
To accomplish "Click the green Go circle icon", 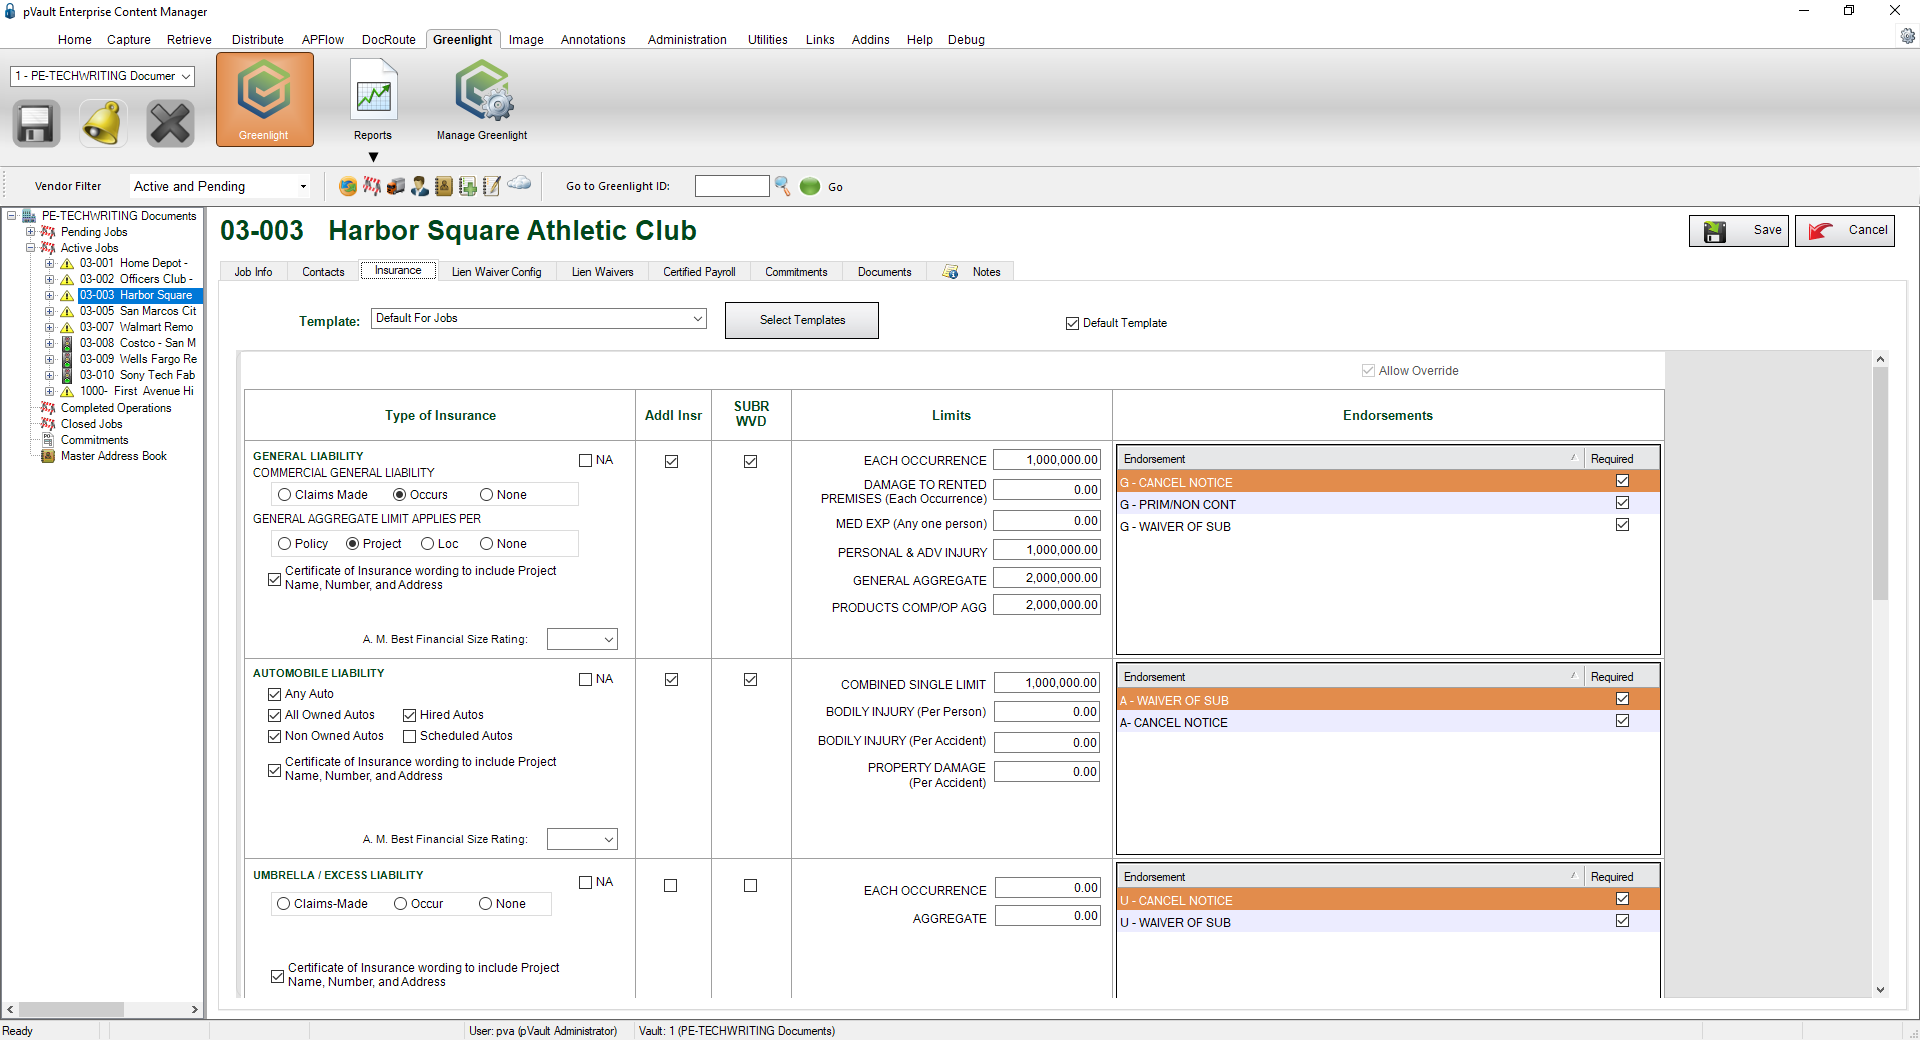I will coord(810,186).
